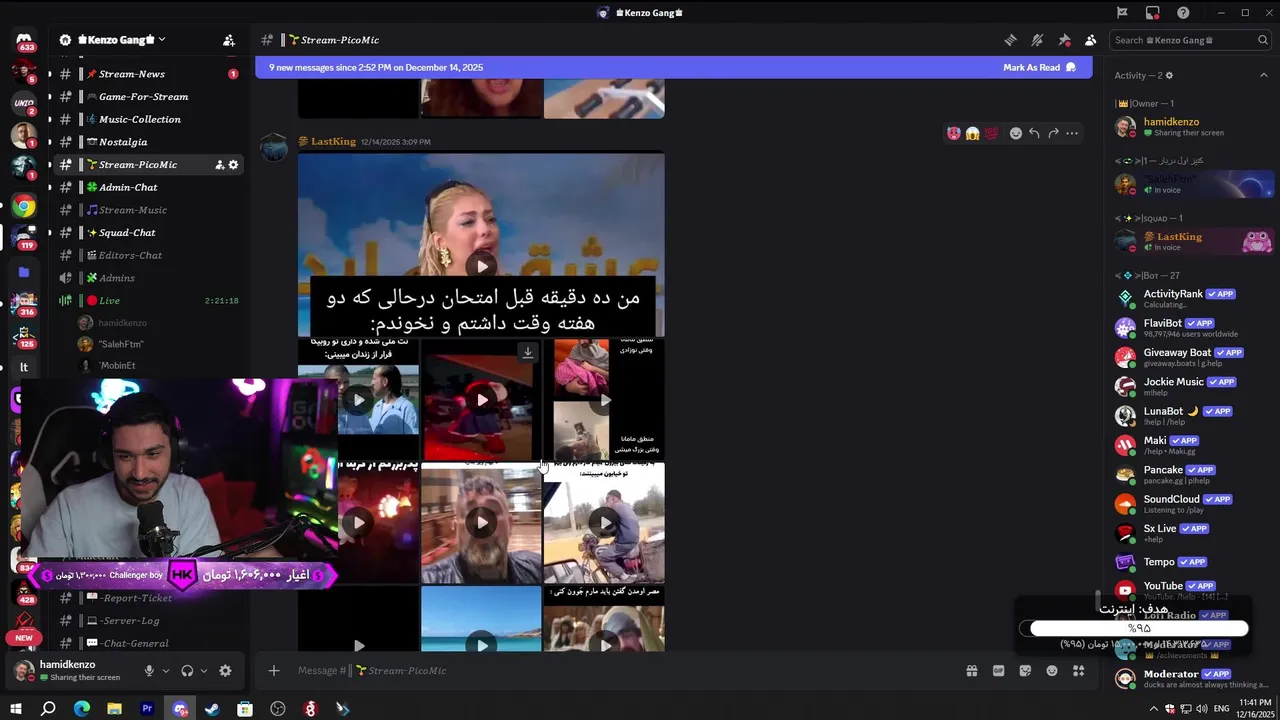Image resolution: width=1280 pixels, height=720 pixels.
Task: Play the motorcycle video thumbnail
Action: [604, 522]
